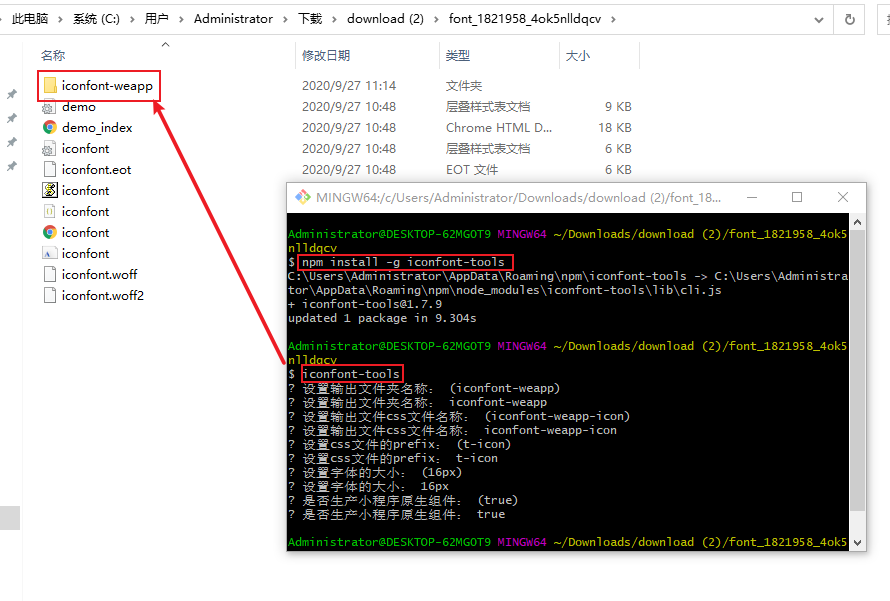Minimize the MINGW64 terminal window
Screen dimensions: 890x601
752,197
